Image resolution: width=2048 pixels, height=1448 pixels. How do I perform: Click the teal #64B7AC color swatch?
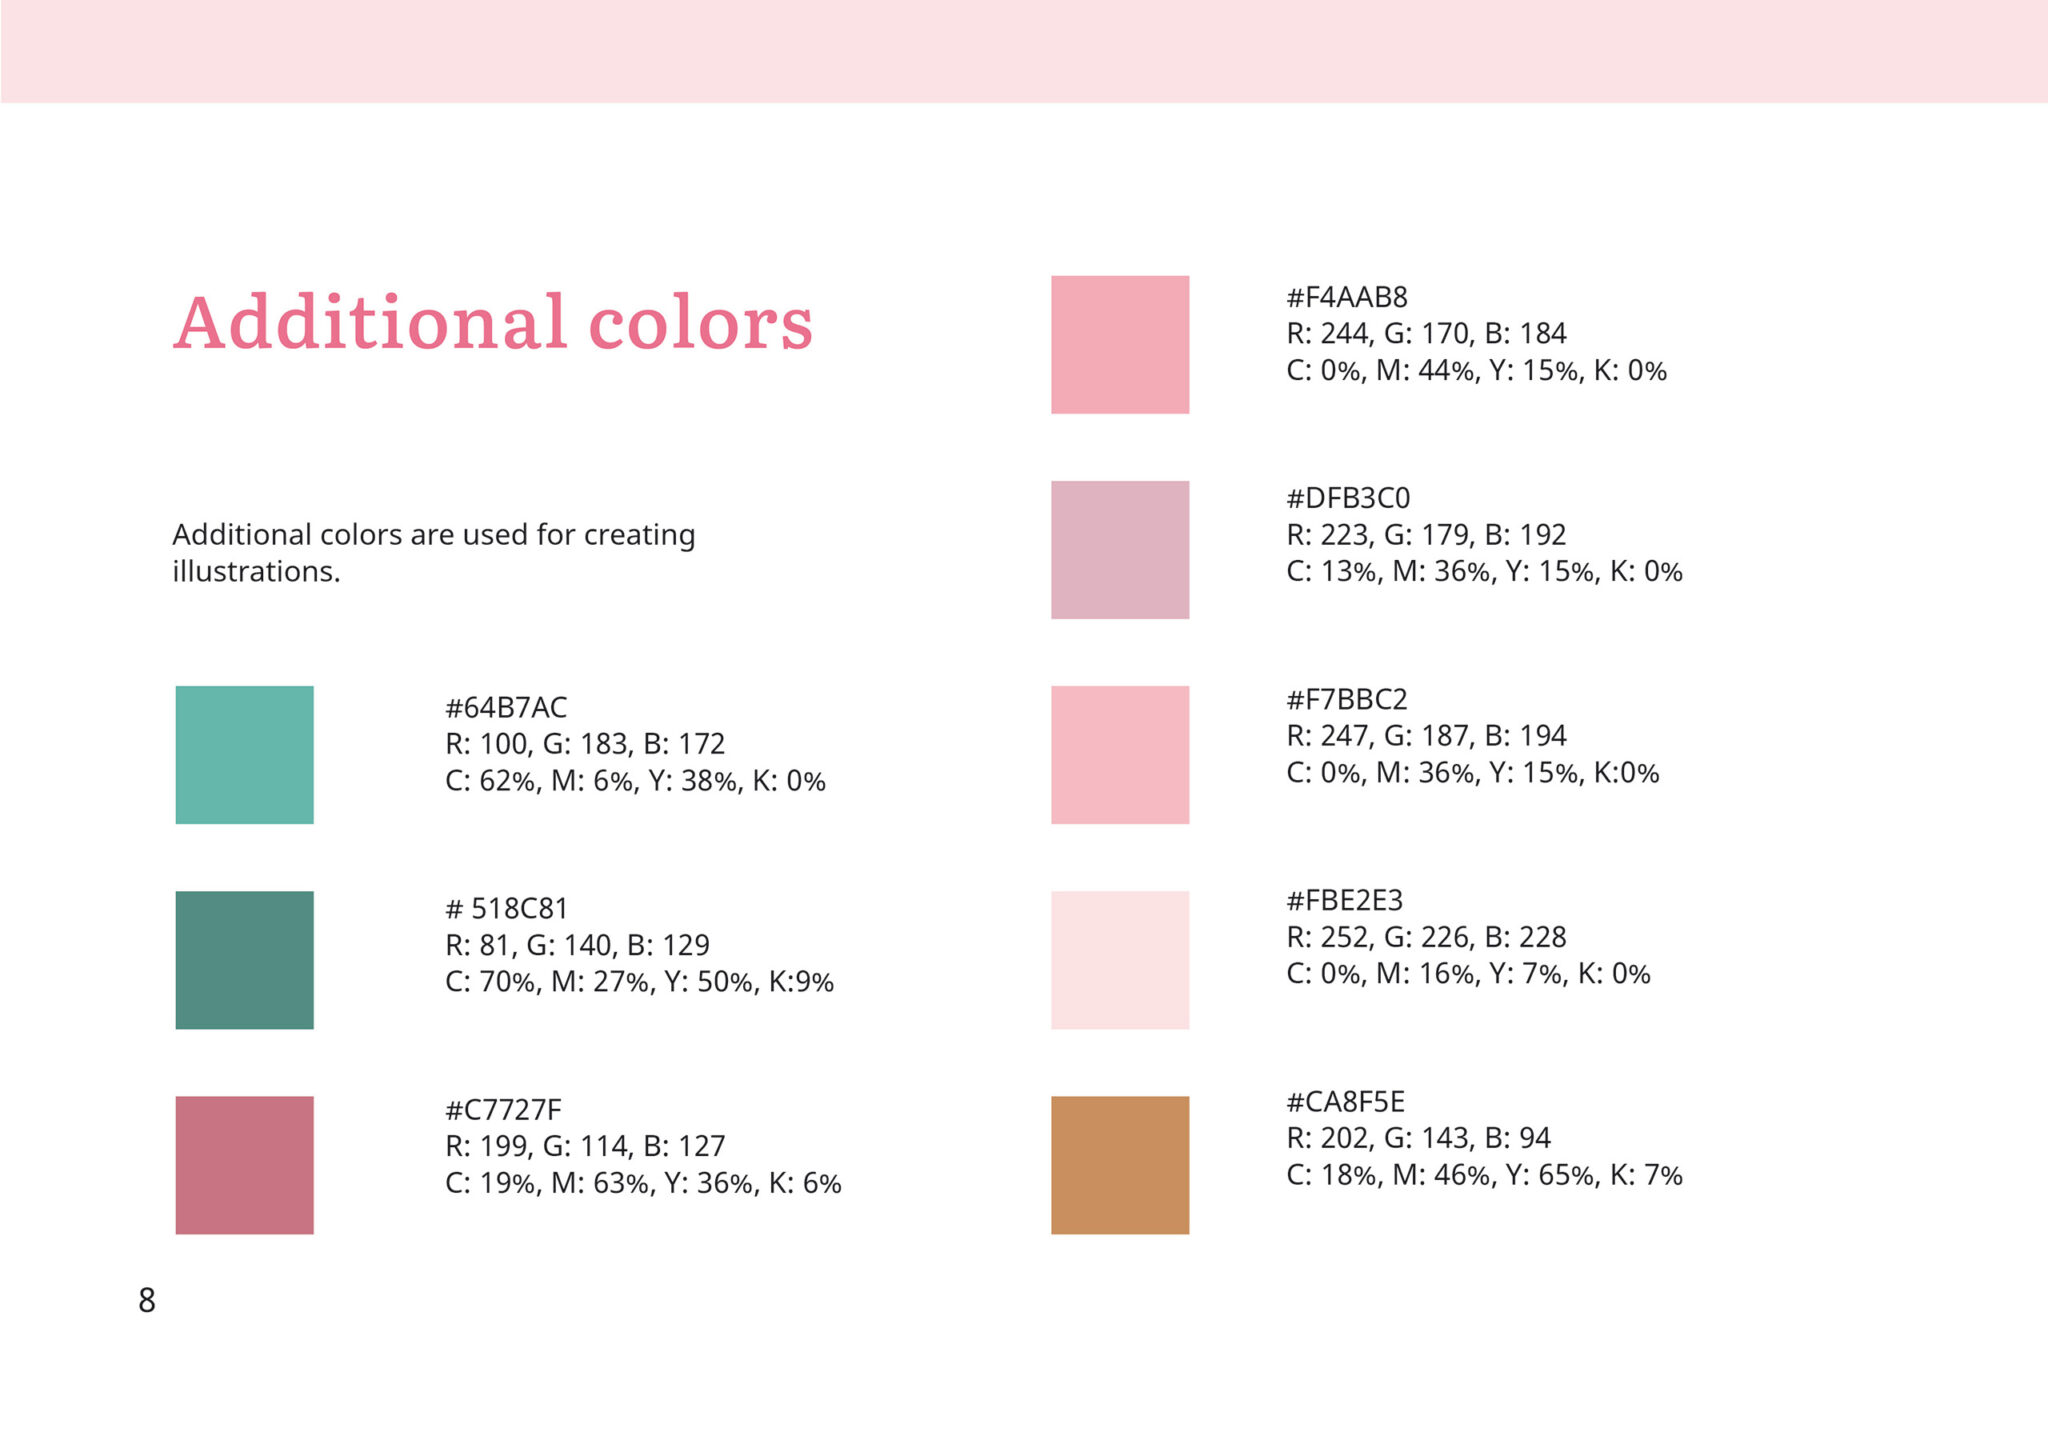click(244, 755)
